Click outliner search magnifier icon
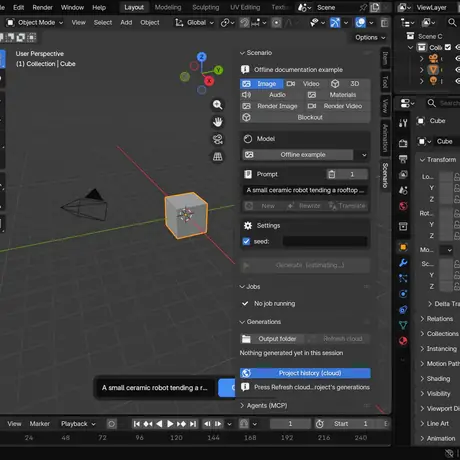This screenshot has height=460, width=460. point(452,22)
